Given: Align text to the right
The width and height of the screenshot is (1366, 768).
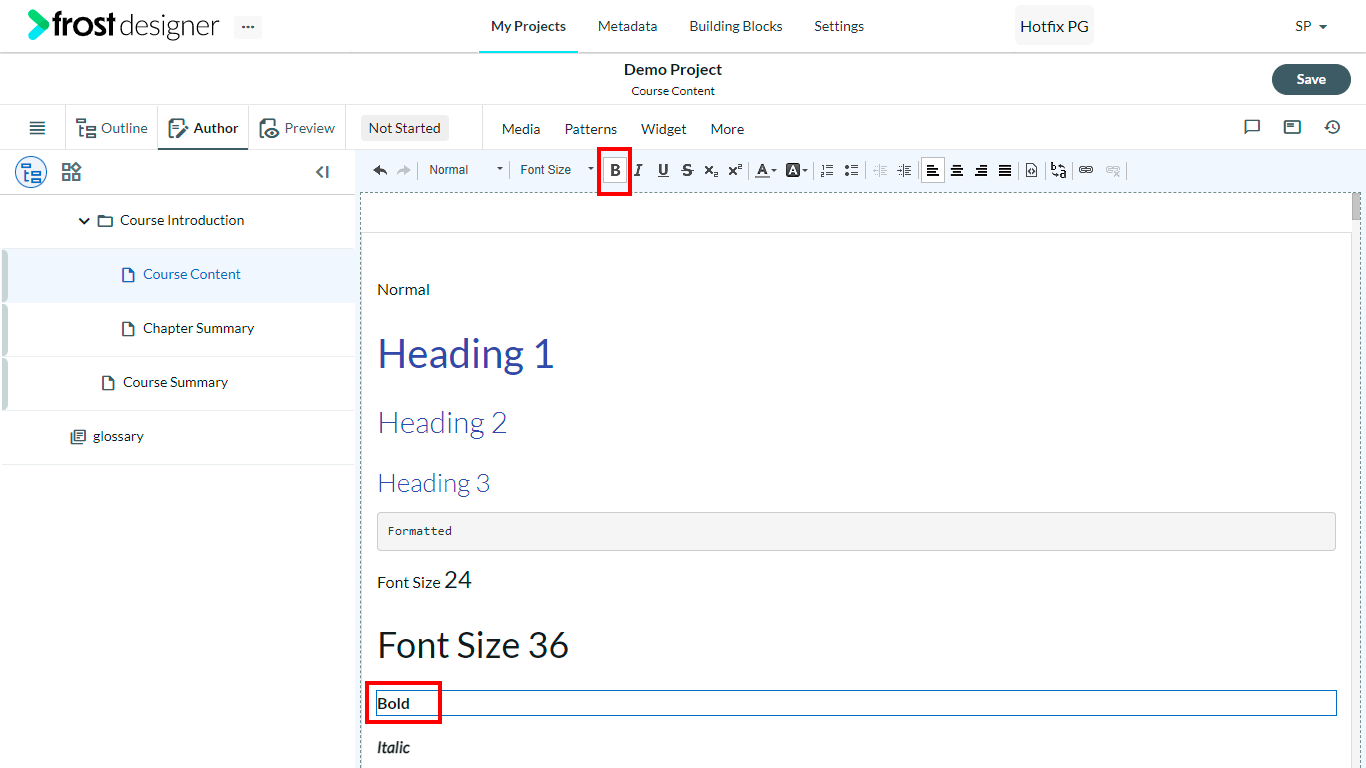Looking at the screenshot, I should (981, 170).
